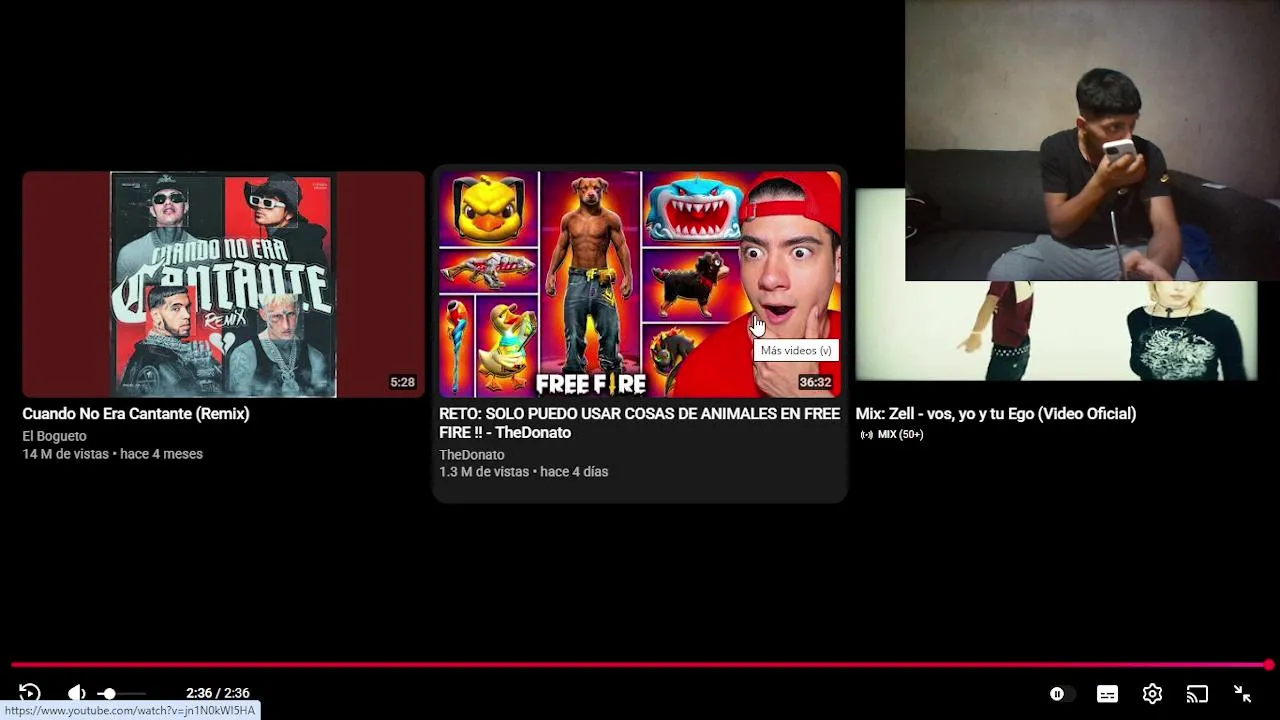This screenshot has width=1280, height=720.
Task: Click RETO: SOLO PUEDO USAR COSAS title
Action: pyautogui.click(x=639, y=423)
